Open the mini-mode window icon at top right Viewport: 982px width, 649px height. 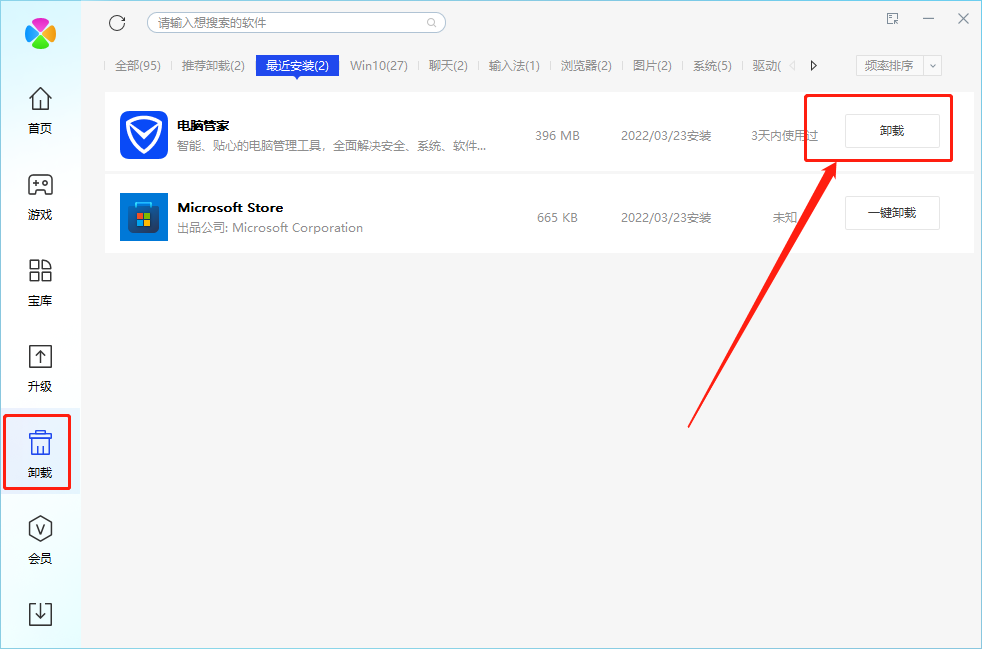click(x=893, y=19)
